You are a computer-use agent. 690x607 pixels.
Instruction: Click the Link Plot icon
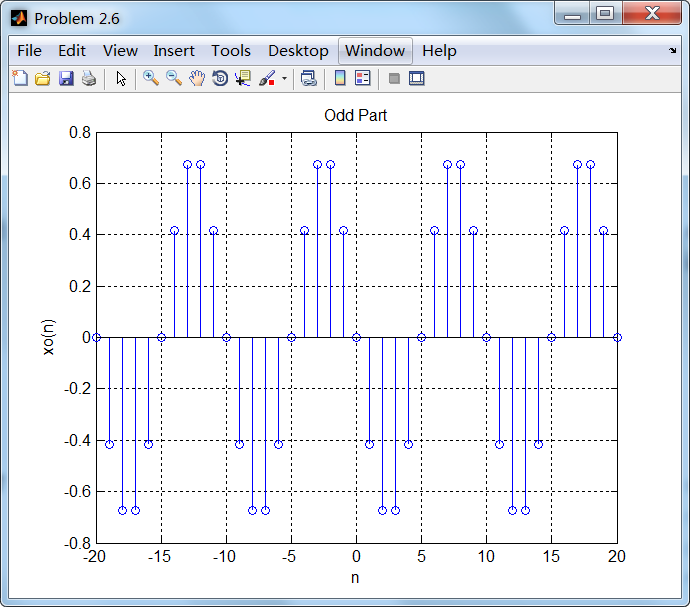[308, 79]
